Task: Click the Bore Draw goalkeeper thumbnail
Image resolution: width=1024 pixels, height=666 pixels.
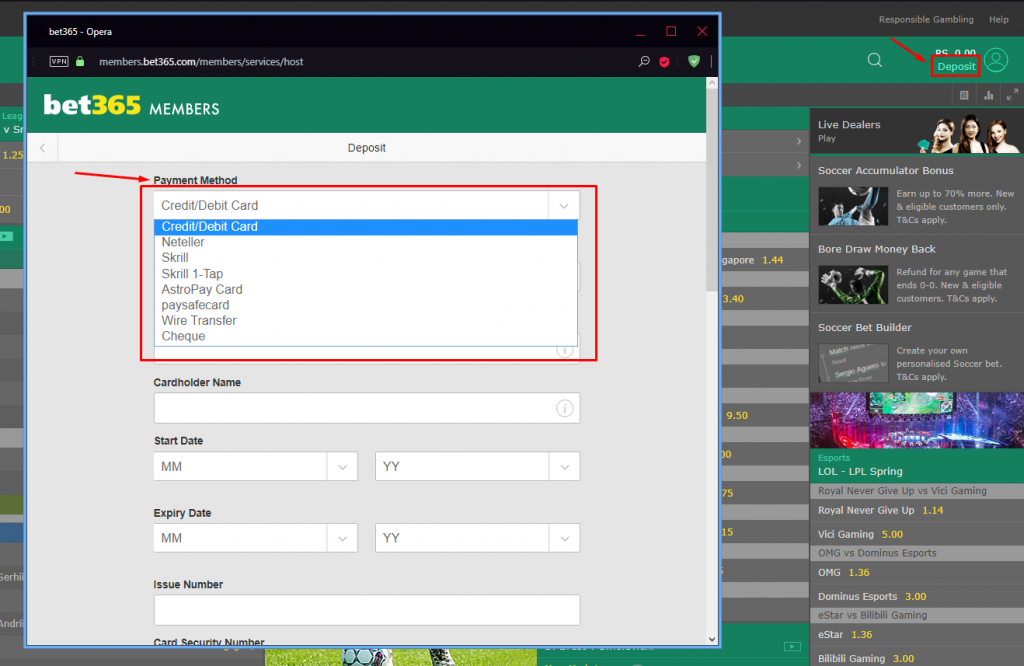Action: point(853,285)
